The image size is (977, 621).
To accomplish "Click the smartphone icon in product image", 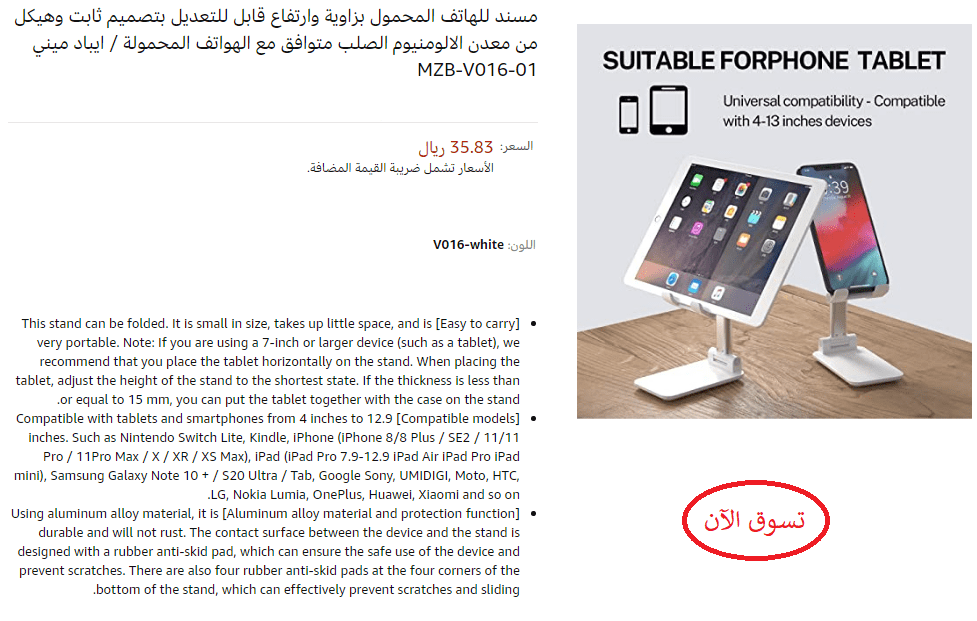I will [x=629, y=115].
